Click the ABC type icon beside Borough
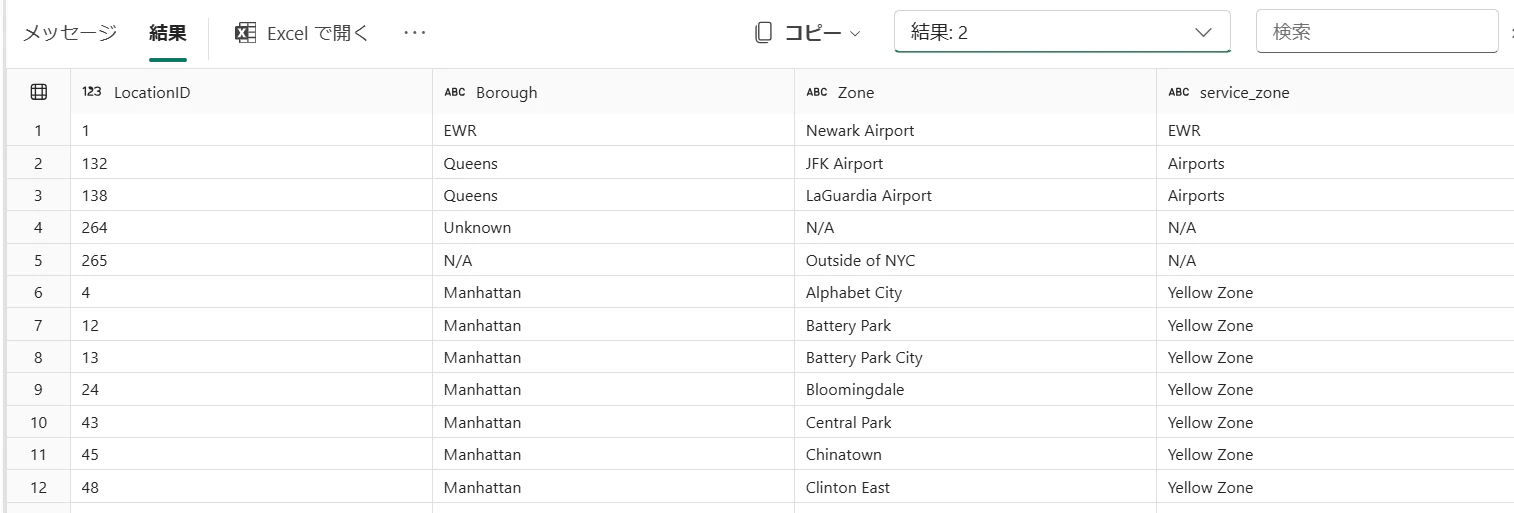The height and width of the screenshot is (513, 1514). click(455, 92)
